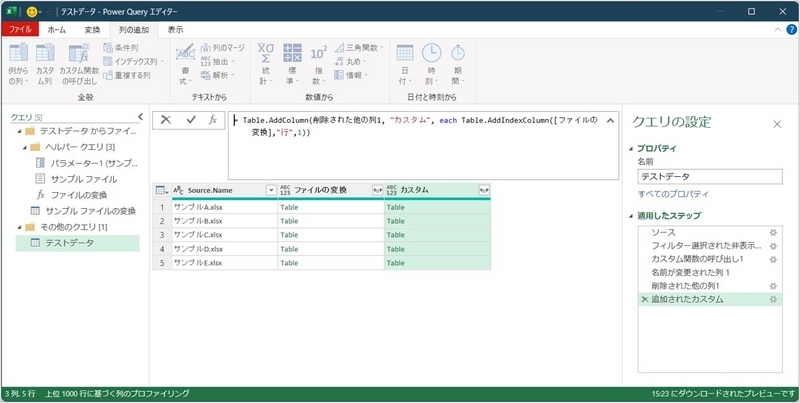Open the カスタム列 (Custom Column) tool

[x=45, y=63]
